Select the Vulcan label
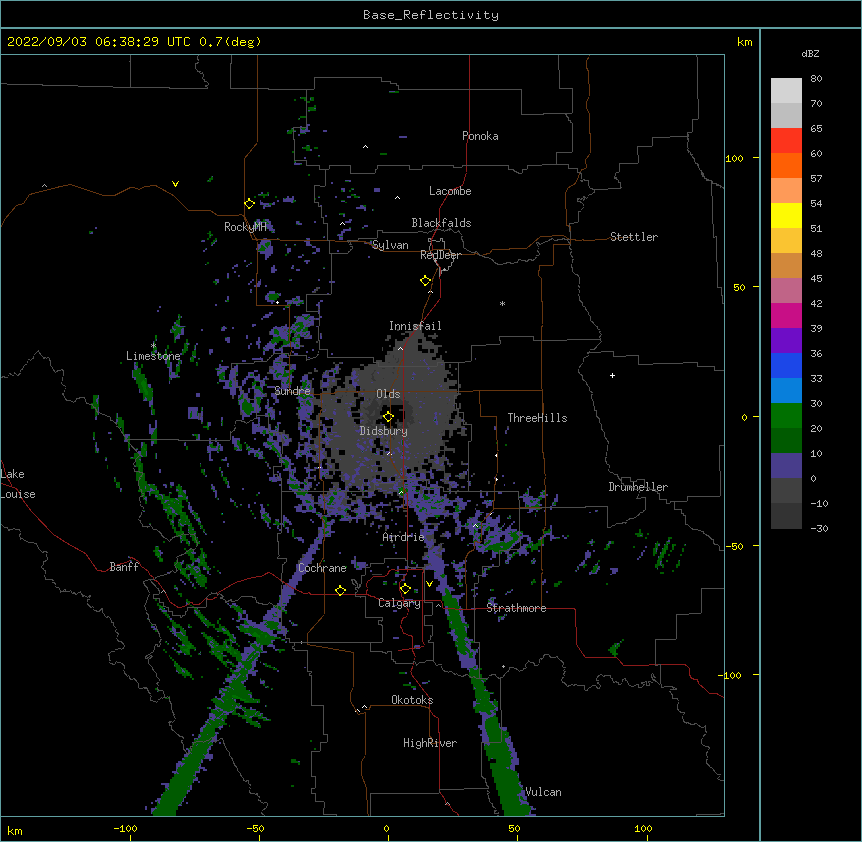Screen dimensions: 862x842 click(x=543, y=792)
